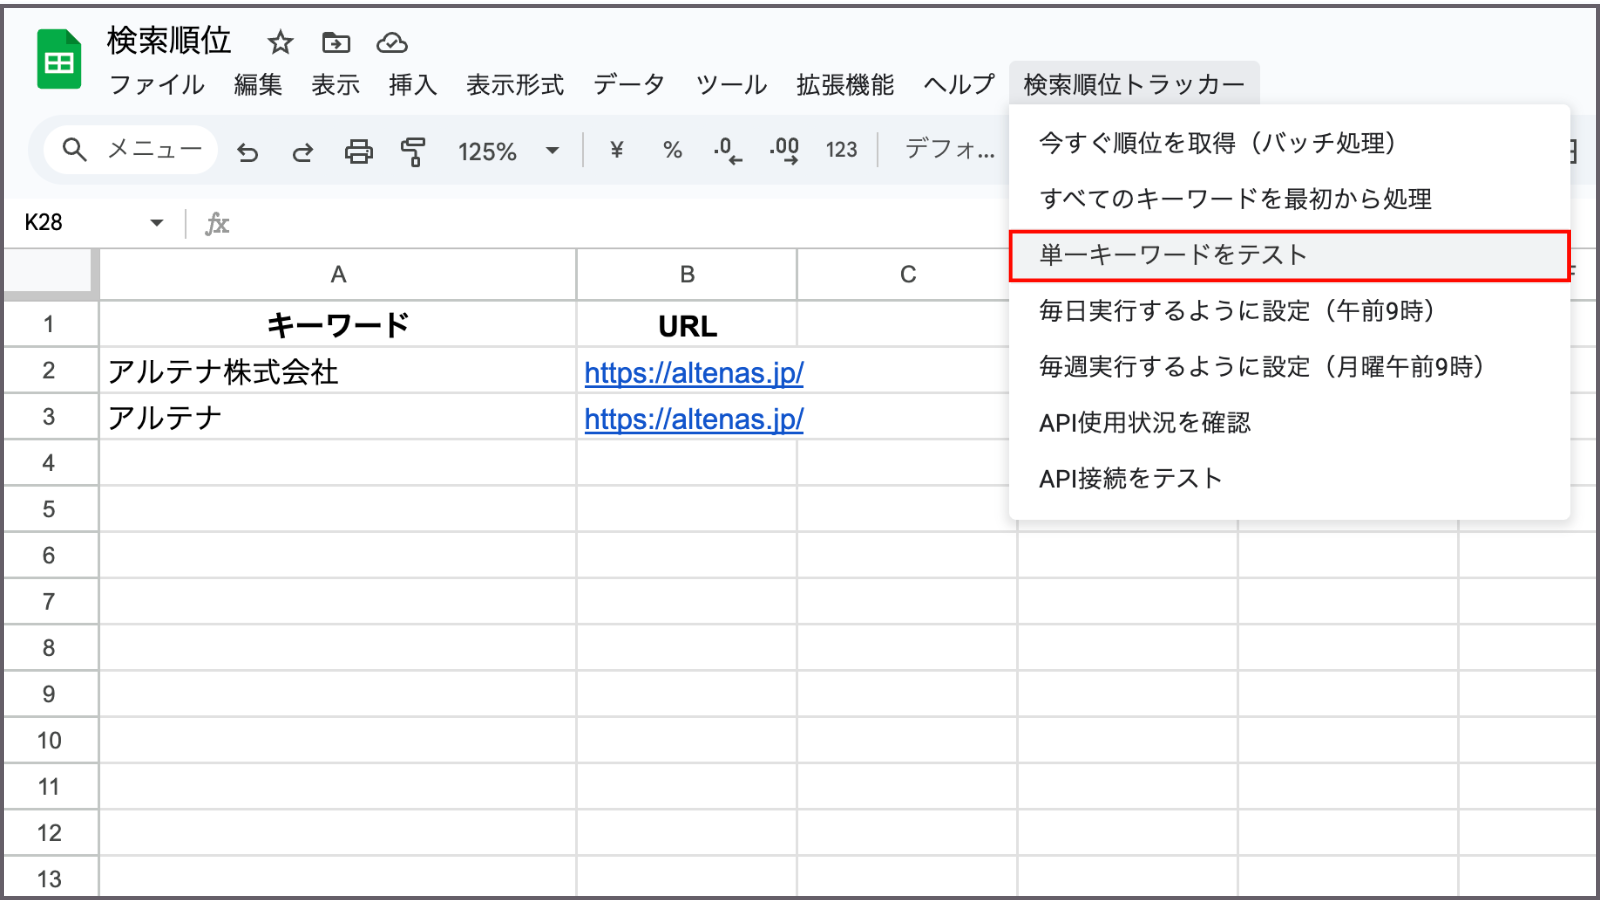Open the 125% zoom dropdown

point(508,151)
